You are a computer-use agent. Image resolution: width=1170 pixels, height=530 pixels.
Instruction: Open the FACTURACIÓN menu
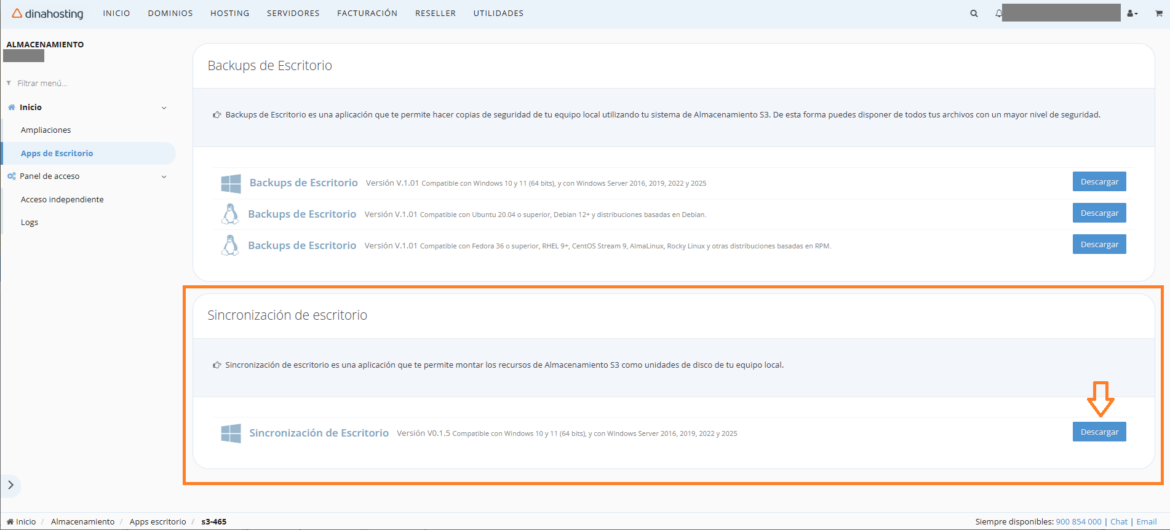pyautogui.click(x=367, y=13)
